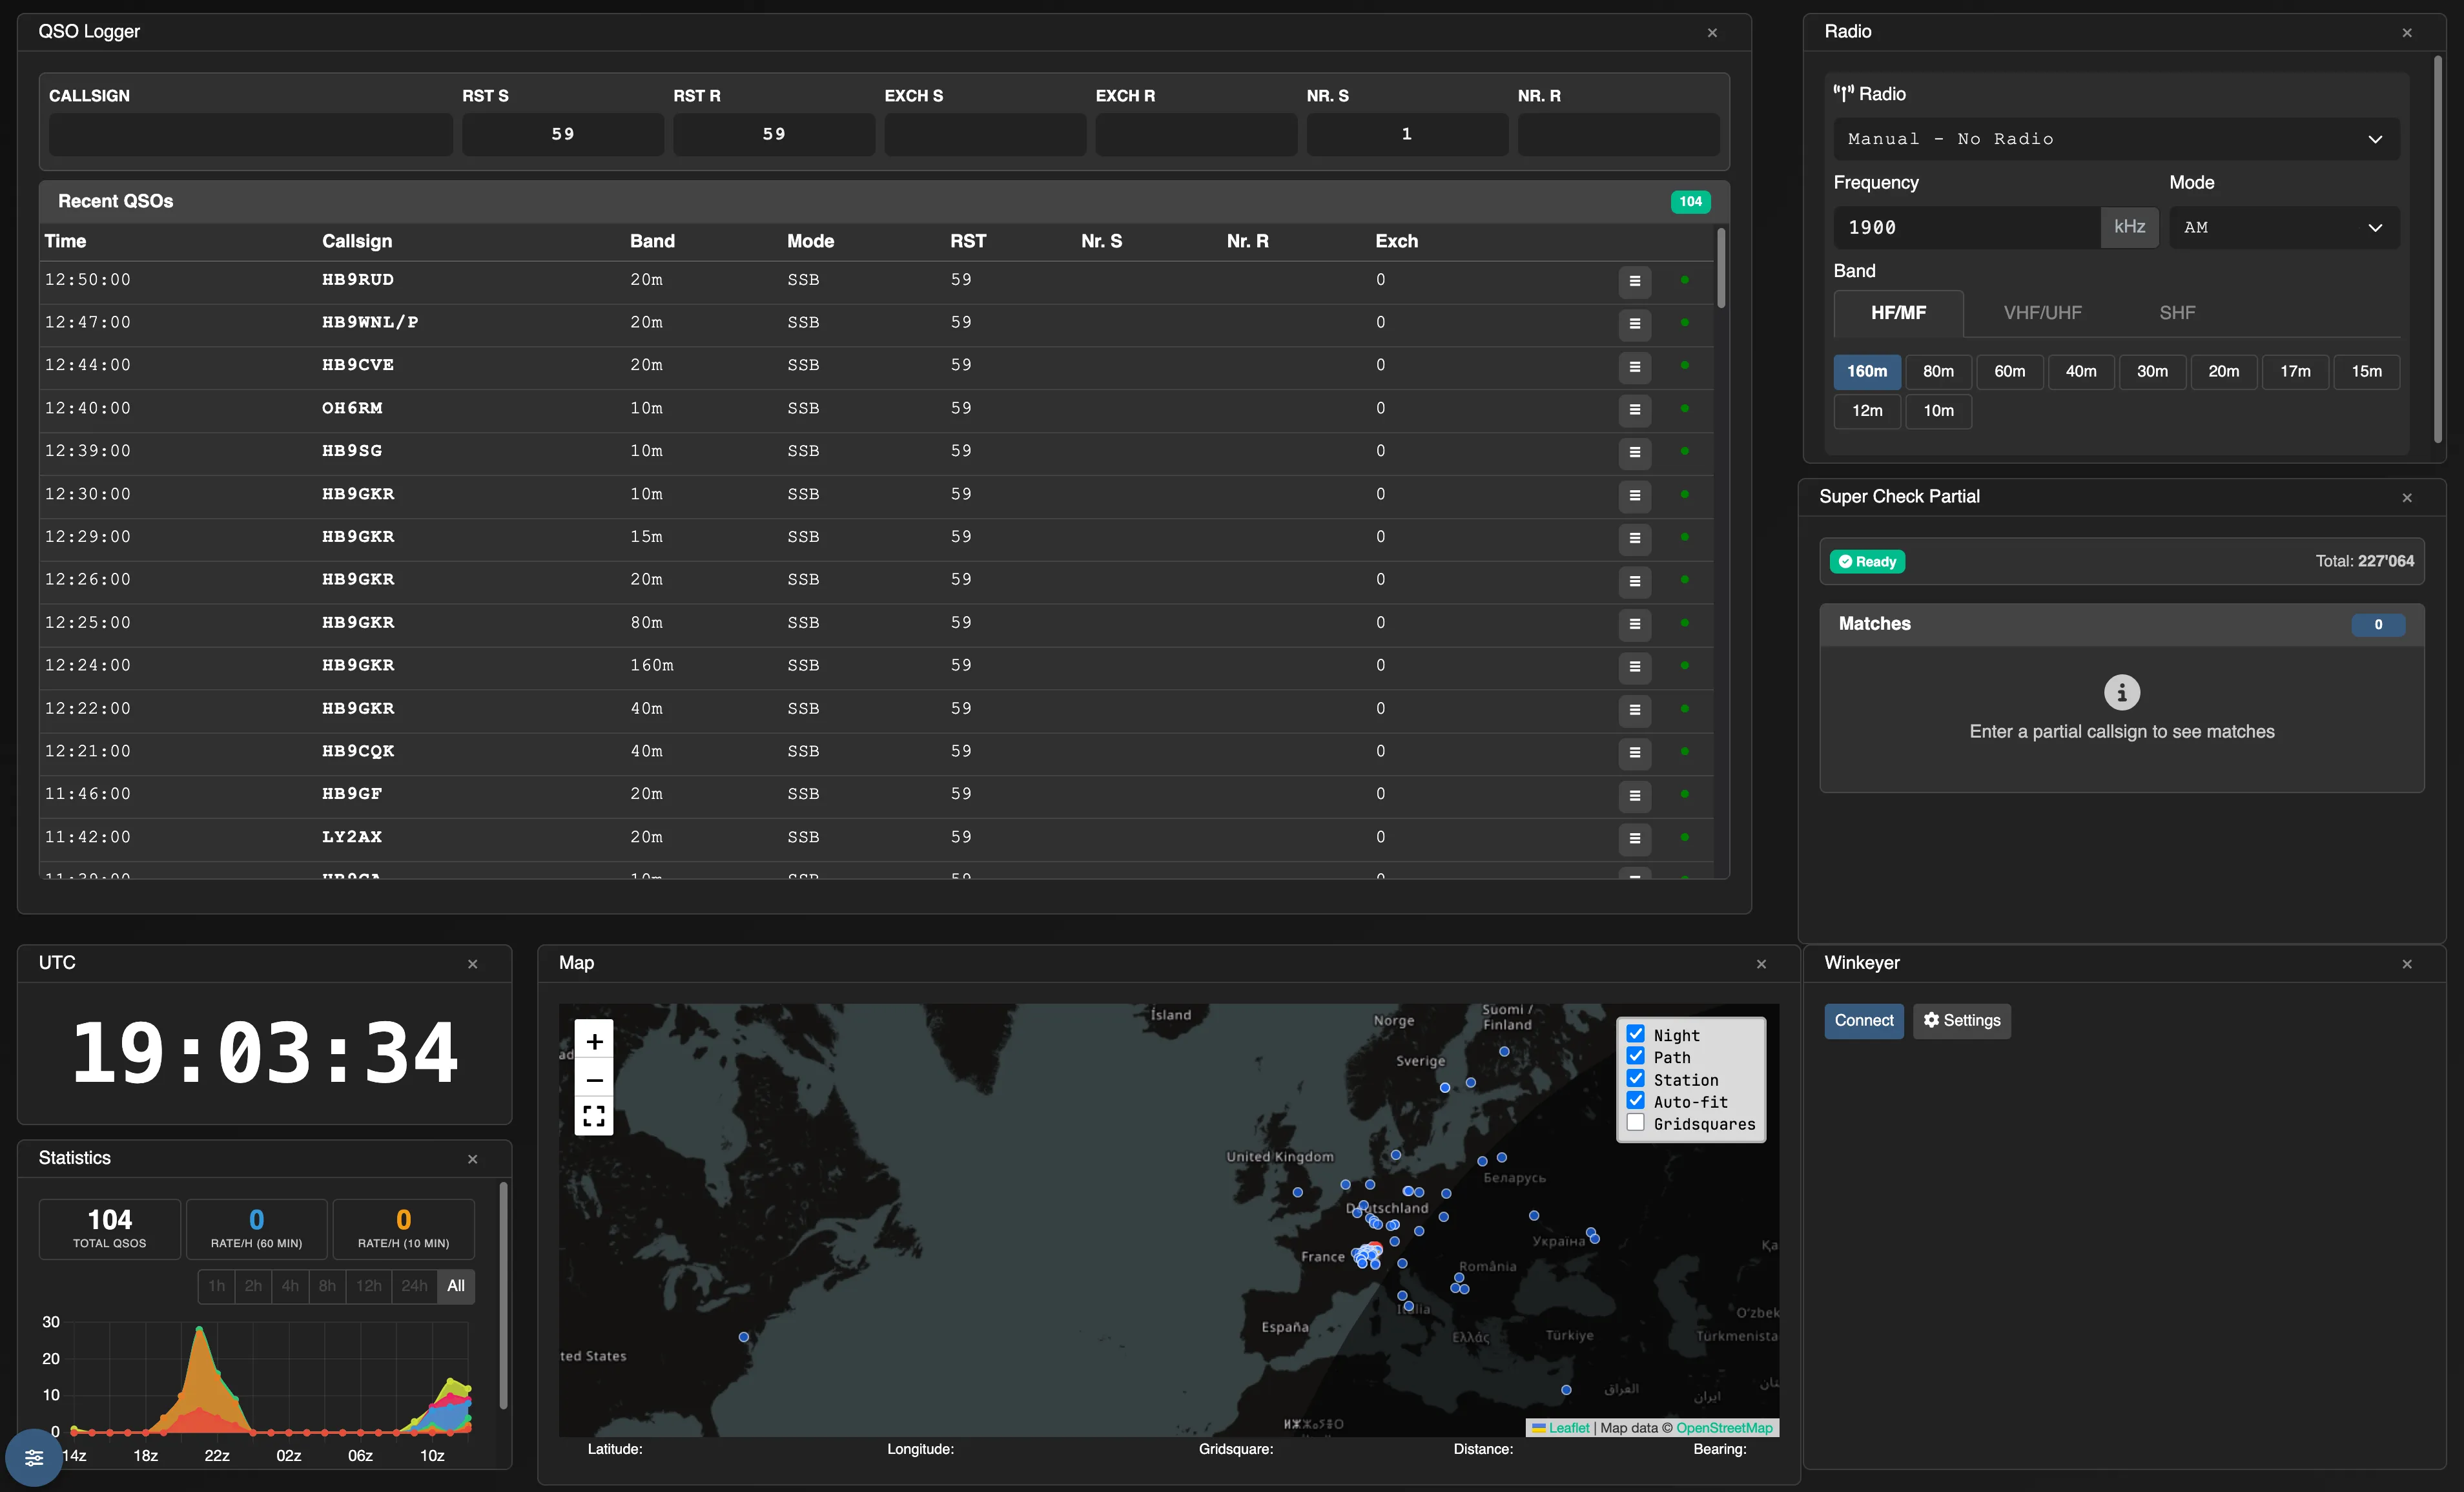Select the 20m band button
This screenshot has height=1492, width=2464.
coord(2223,372)
